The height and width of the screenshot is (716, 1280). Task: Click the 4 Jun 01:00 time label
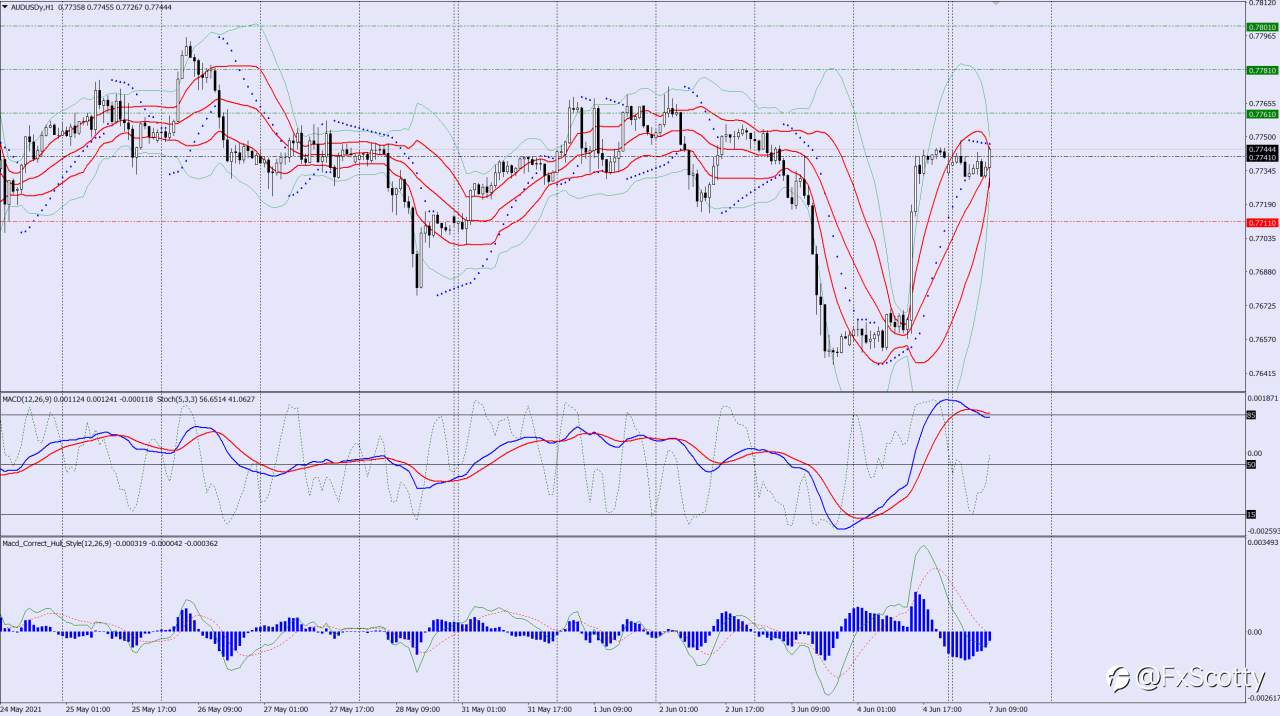[x=878, y=710]
